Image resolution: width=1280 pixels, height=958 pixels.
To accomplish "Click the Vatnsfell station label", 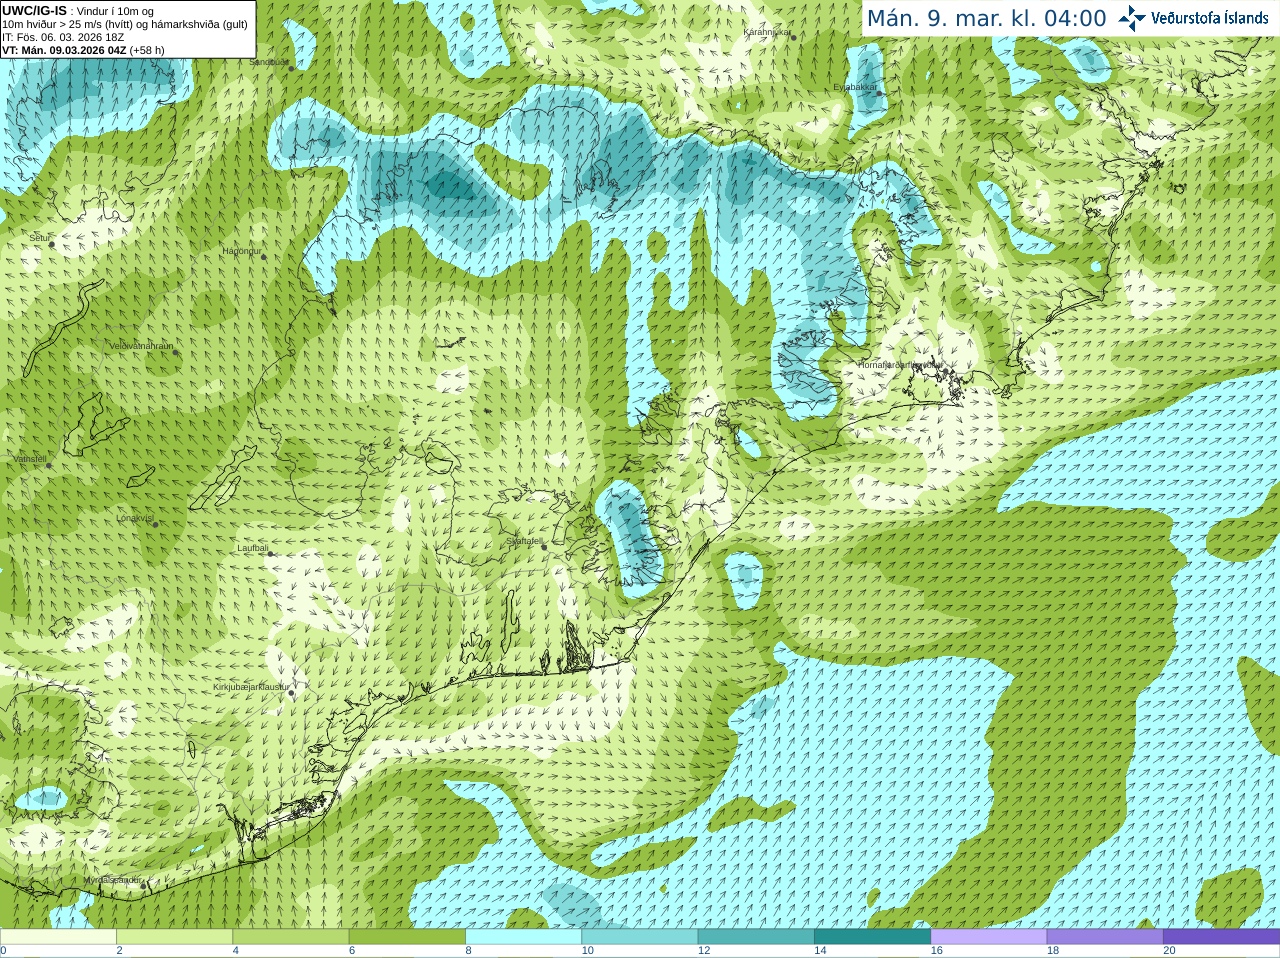I will (x=29, y=459).
